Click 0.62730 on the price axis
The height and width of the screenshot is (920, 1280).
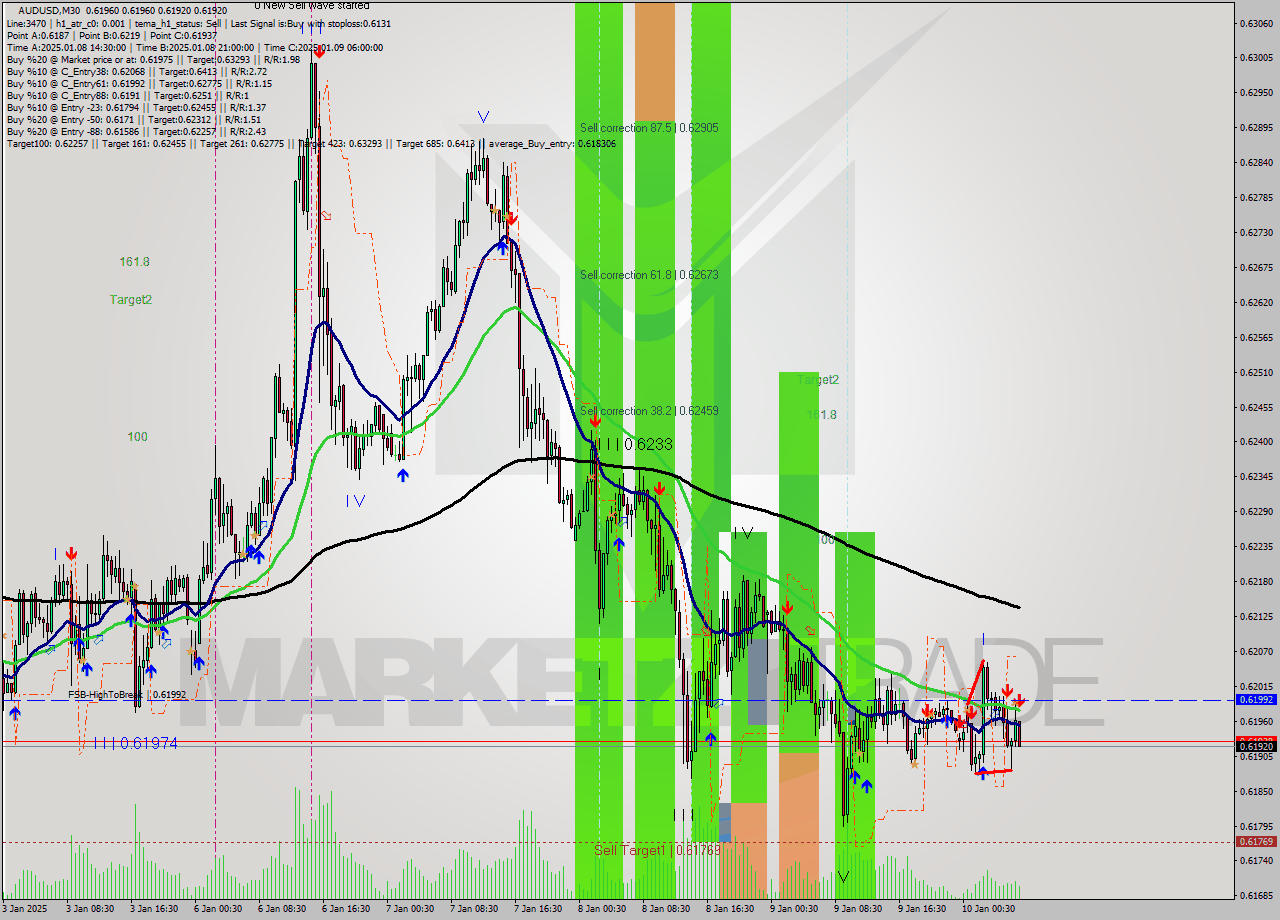(x=1257, y=232)
